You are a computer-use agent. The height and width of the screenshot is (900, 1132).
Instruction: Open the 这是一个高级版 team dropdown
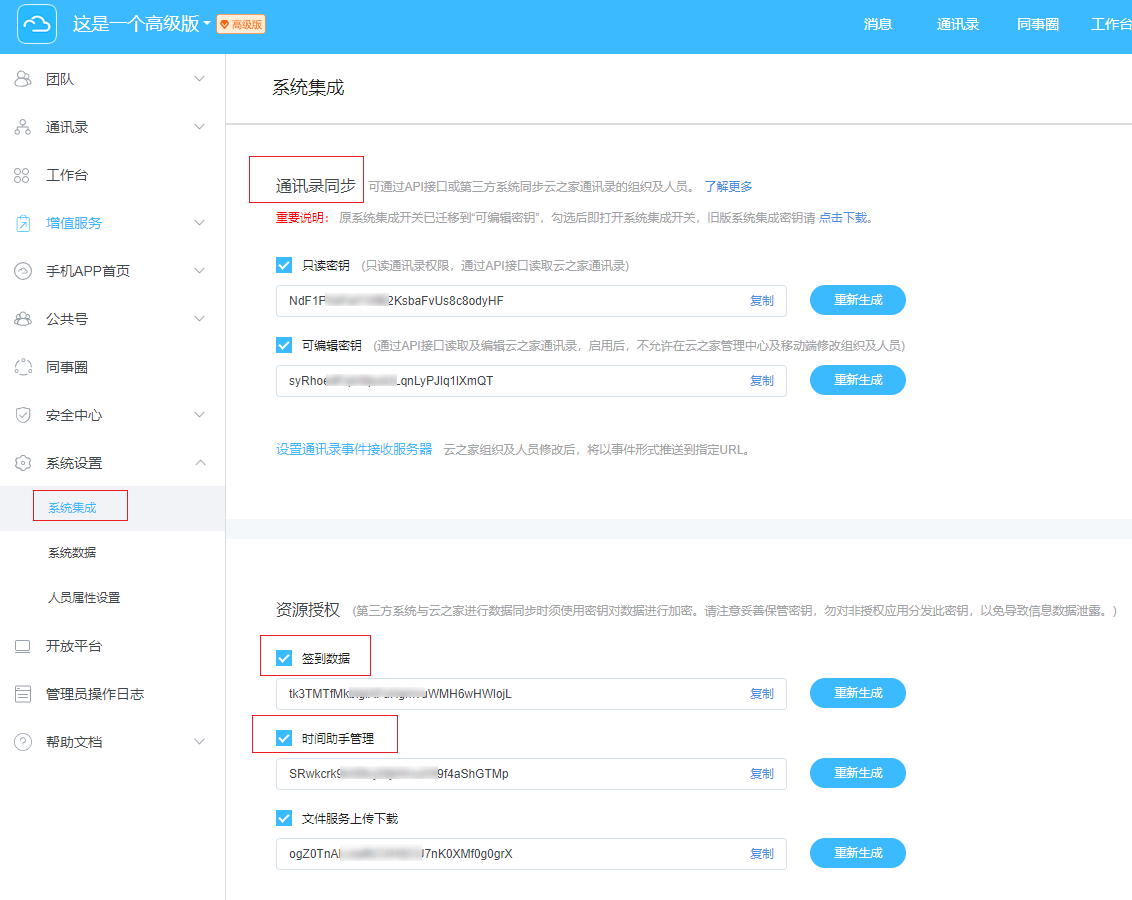click(x=206, y=24)
